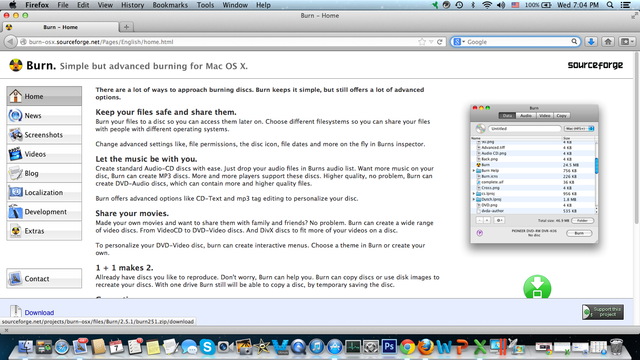Launch Photoshop from the dock
Screen dimensions: 640x360
click(389, 347)
